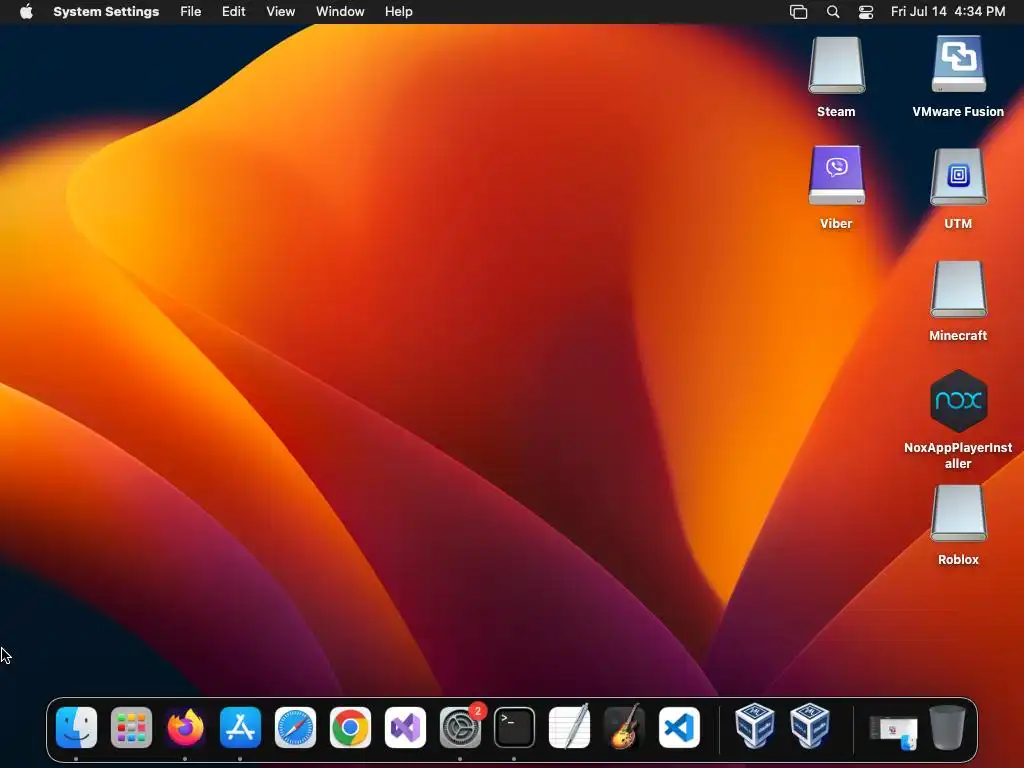Open the System Settings app menu
The width and height of the screenshot is (1024, 768).
(106, 12)
